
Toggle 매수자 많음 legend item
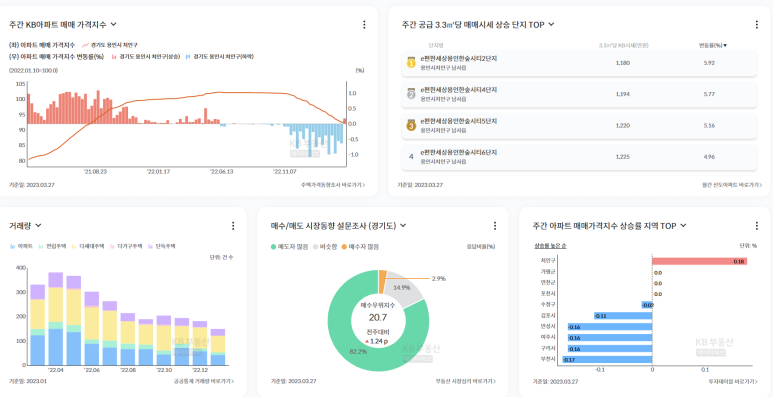tap(360, 247)
